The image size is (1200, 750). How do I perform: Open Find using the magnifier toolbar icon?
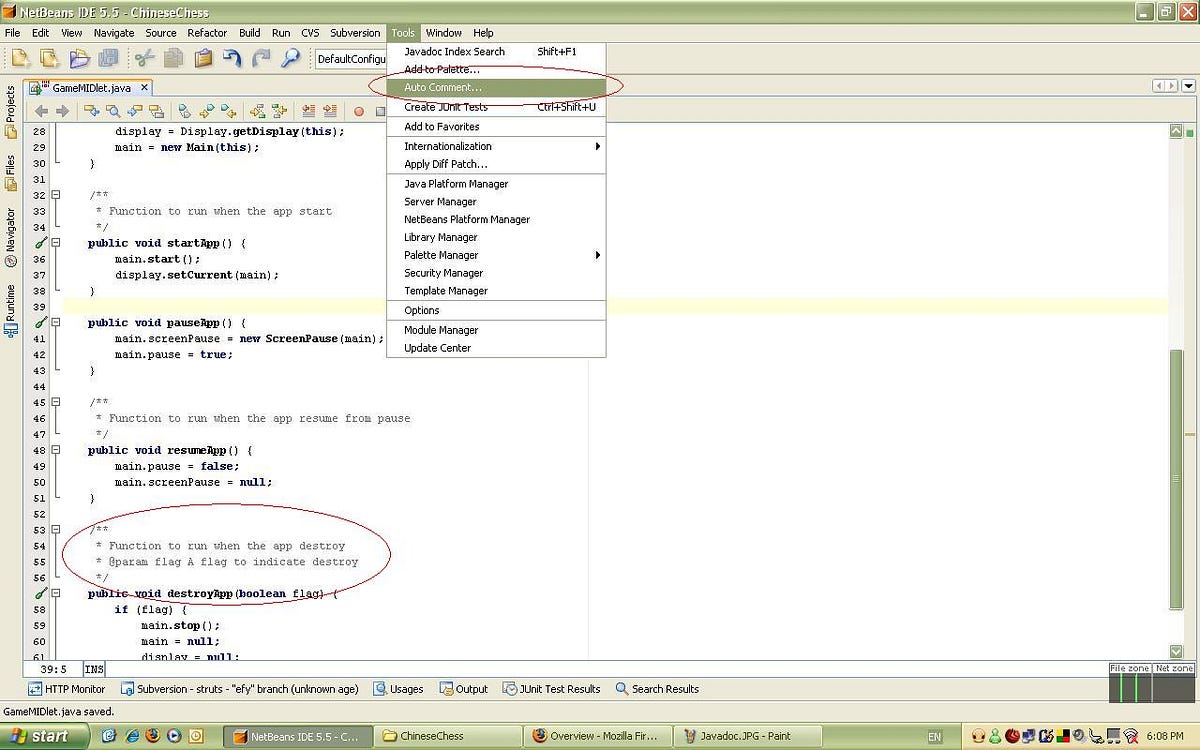(292, 58)
